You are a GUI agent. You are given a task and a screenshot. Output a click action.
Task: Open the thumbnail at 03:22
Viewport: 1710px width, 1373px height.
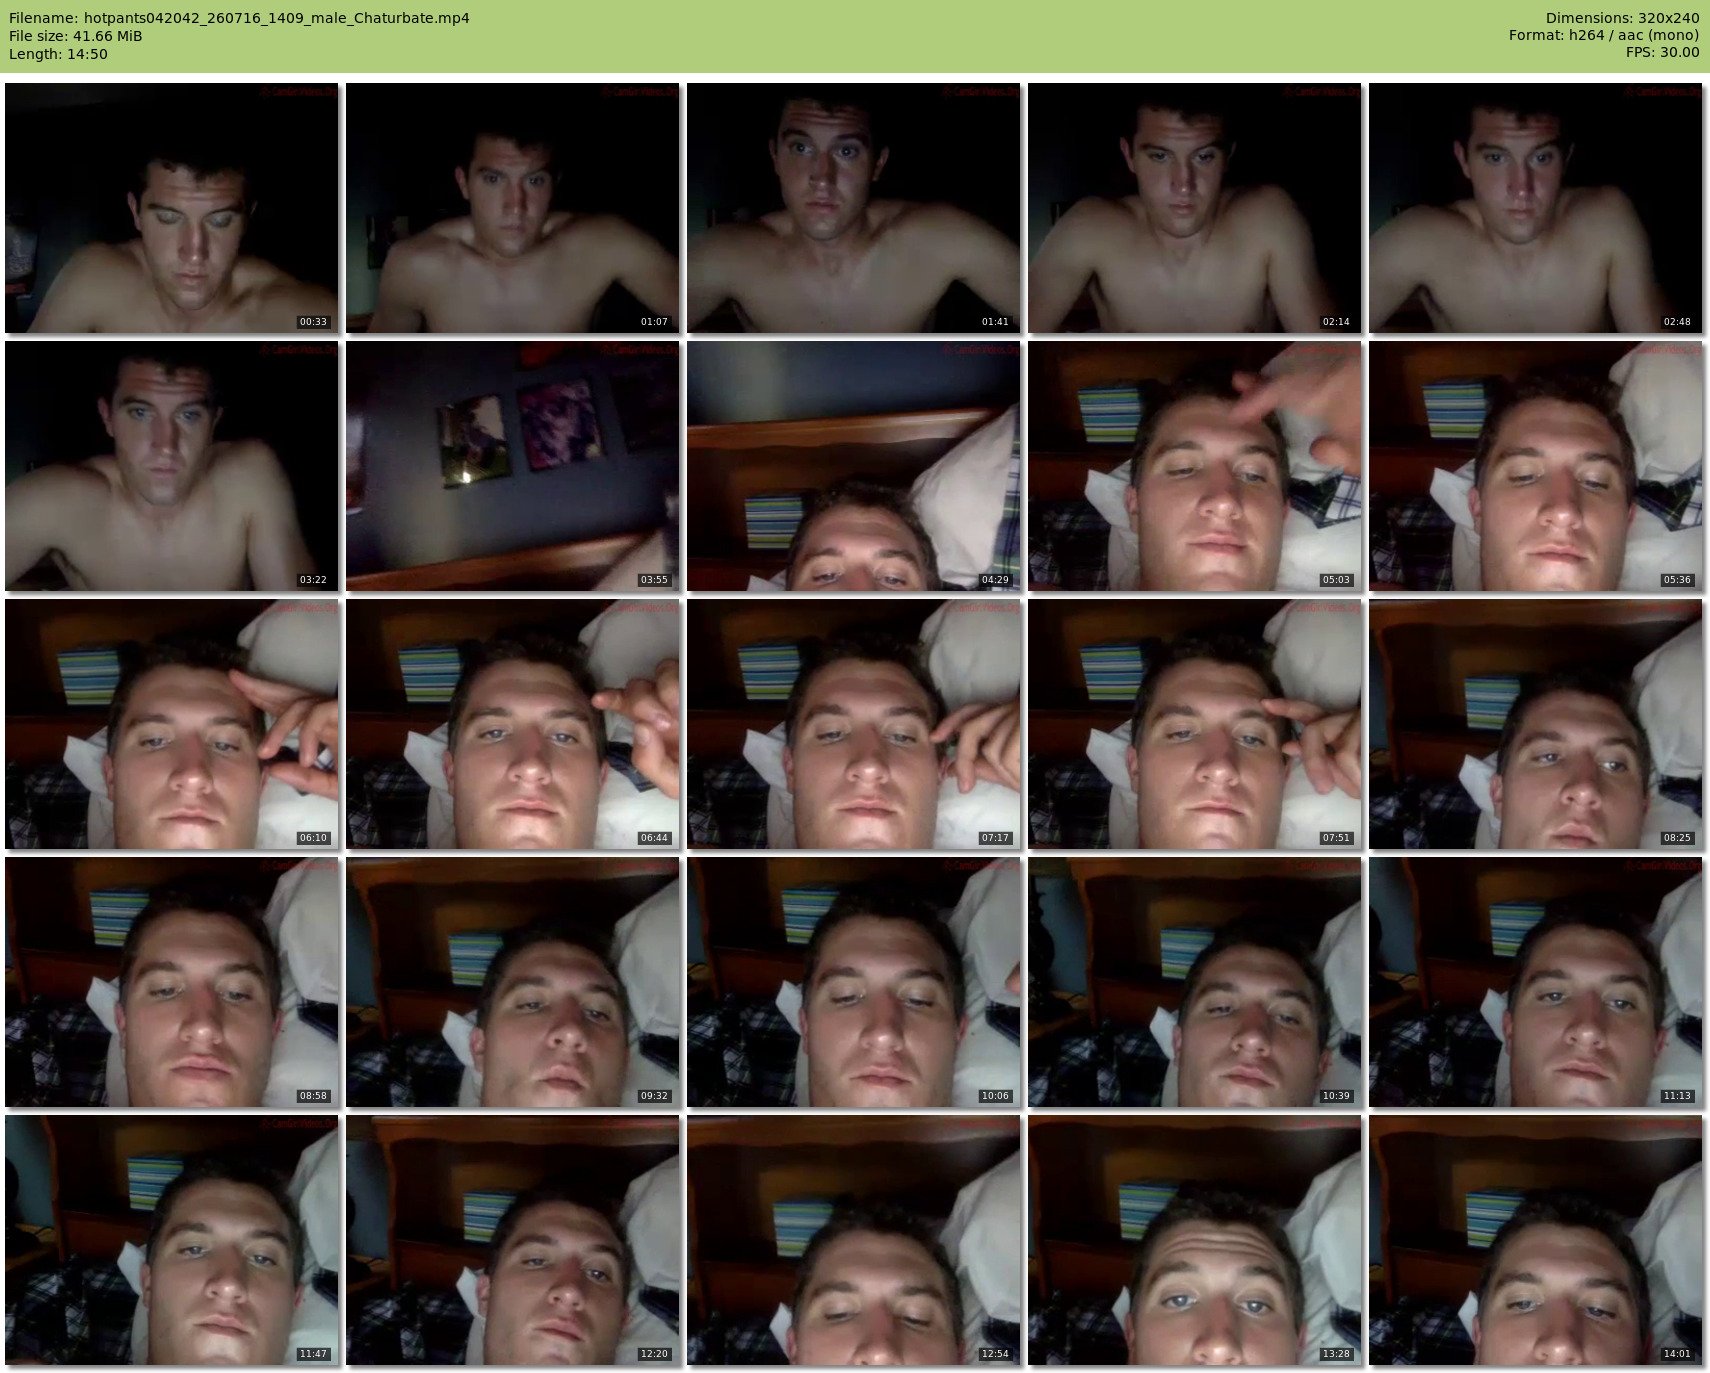[171, 466]
